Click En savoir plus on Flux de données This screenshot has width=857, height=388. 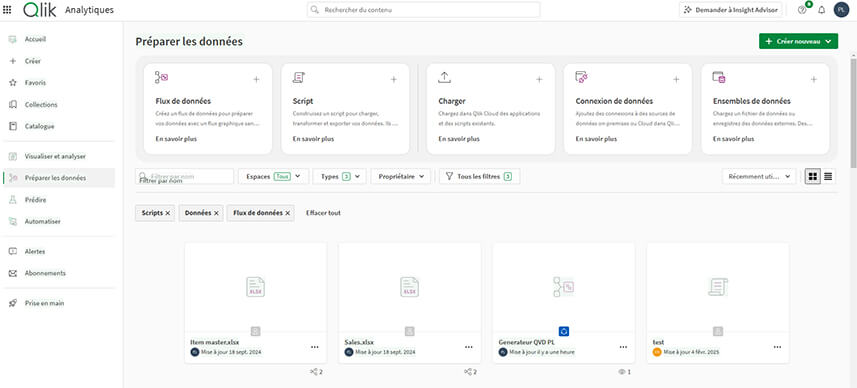point(176,139)
